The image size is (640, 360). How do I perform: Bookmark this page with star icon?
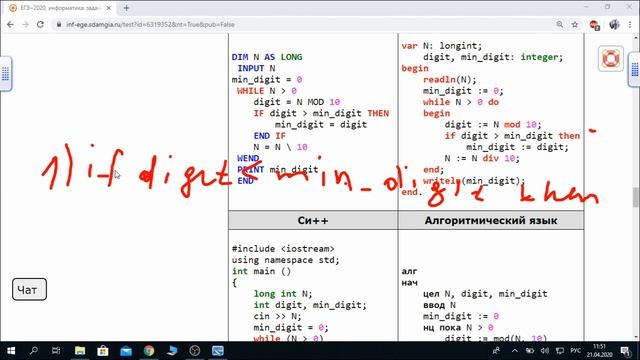575,24
